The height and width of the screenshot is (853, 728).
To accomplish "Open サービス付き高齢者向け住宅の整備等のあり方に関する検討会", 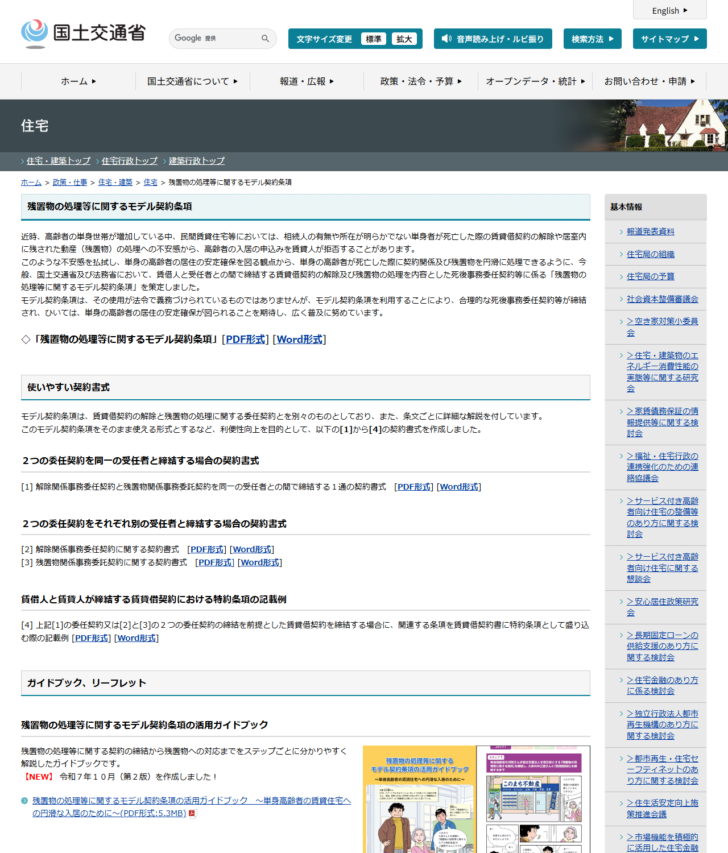I will pyautogui.click(x=662, y=517).
